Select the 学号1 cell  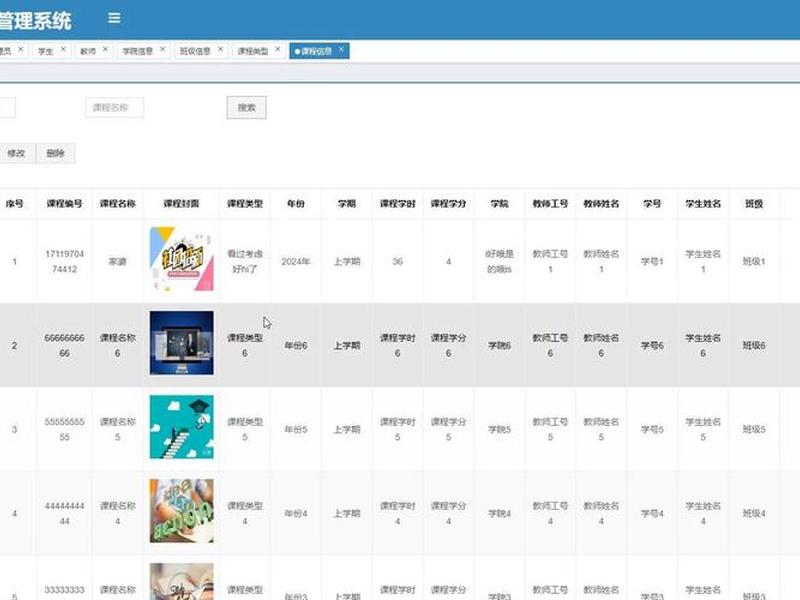pos(652,261)
